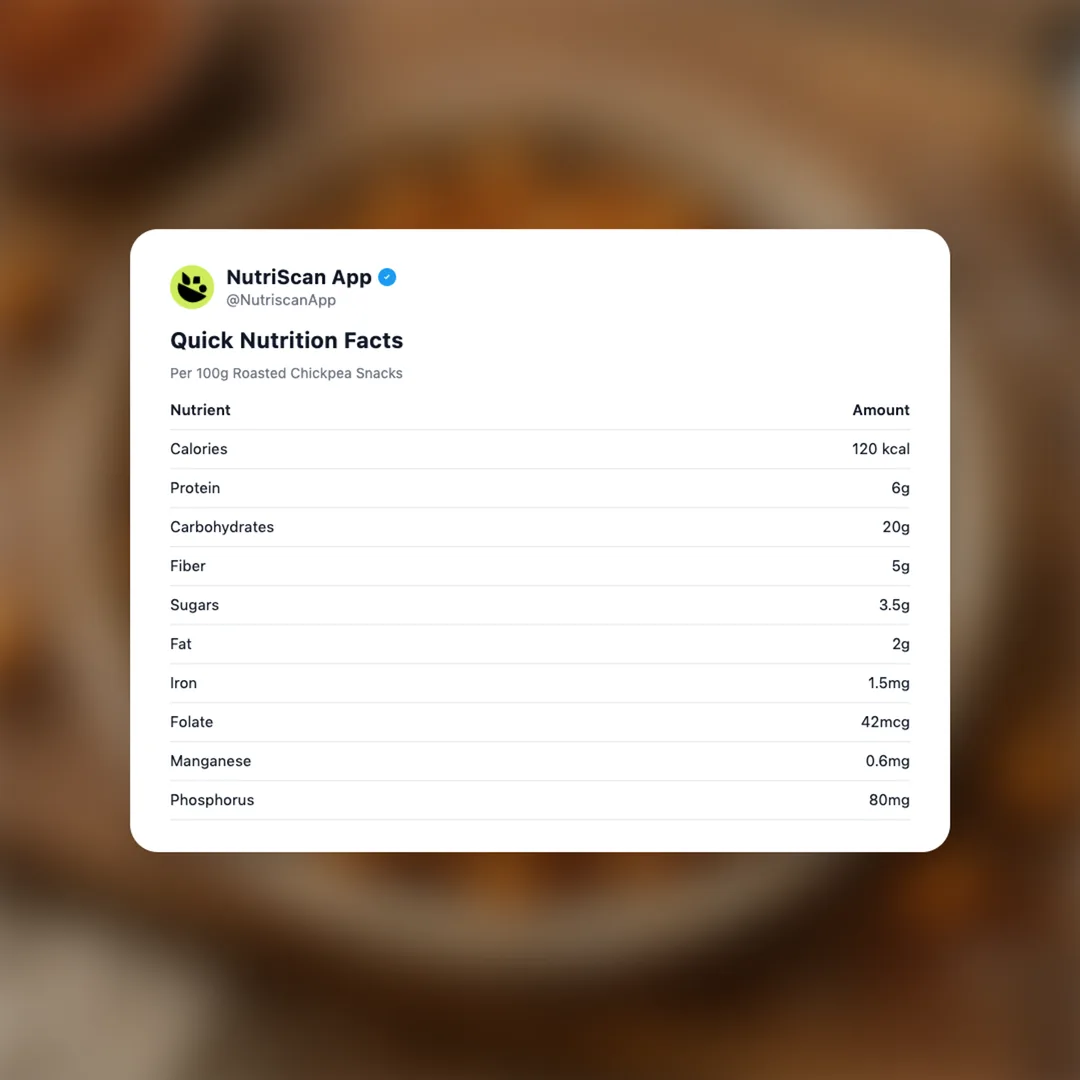This screenshot has height=1080, width=1080.
Task: Select the Quick Nutrition Facts heading
Action: (x=286, y=340)
